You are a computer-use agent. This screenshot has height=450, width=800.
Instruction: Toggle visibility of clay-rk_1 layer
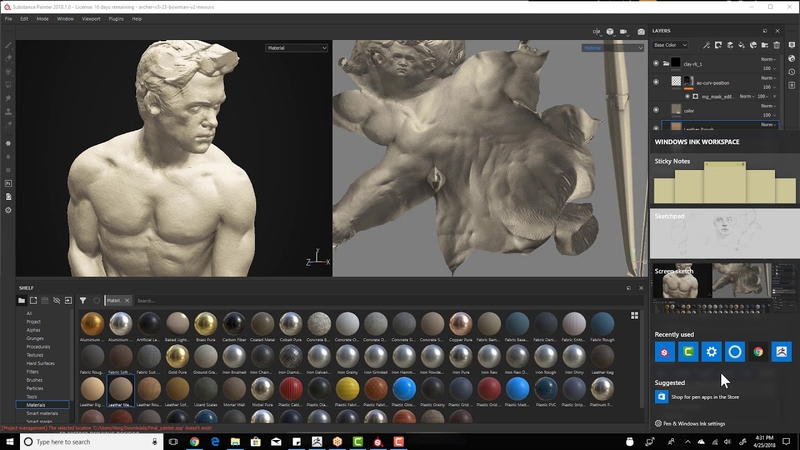pyautogui.click(x=656, y=64)
